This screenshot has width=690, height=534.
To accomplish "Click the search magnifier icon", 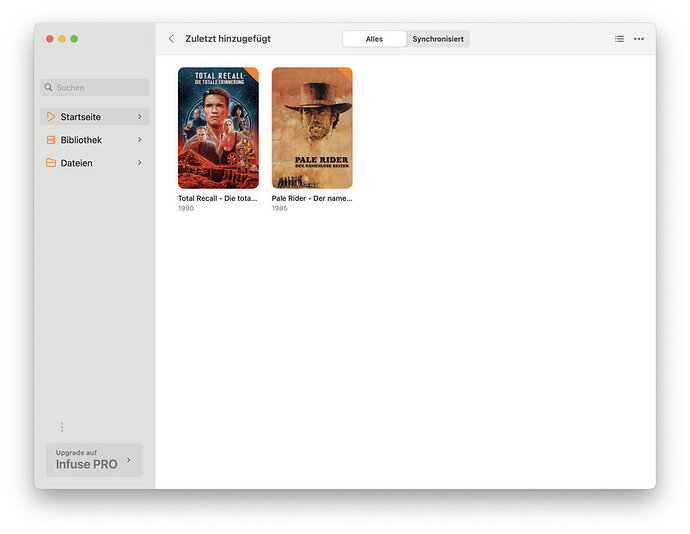I will pos(48,87).
